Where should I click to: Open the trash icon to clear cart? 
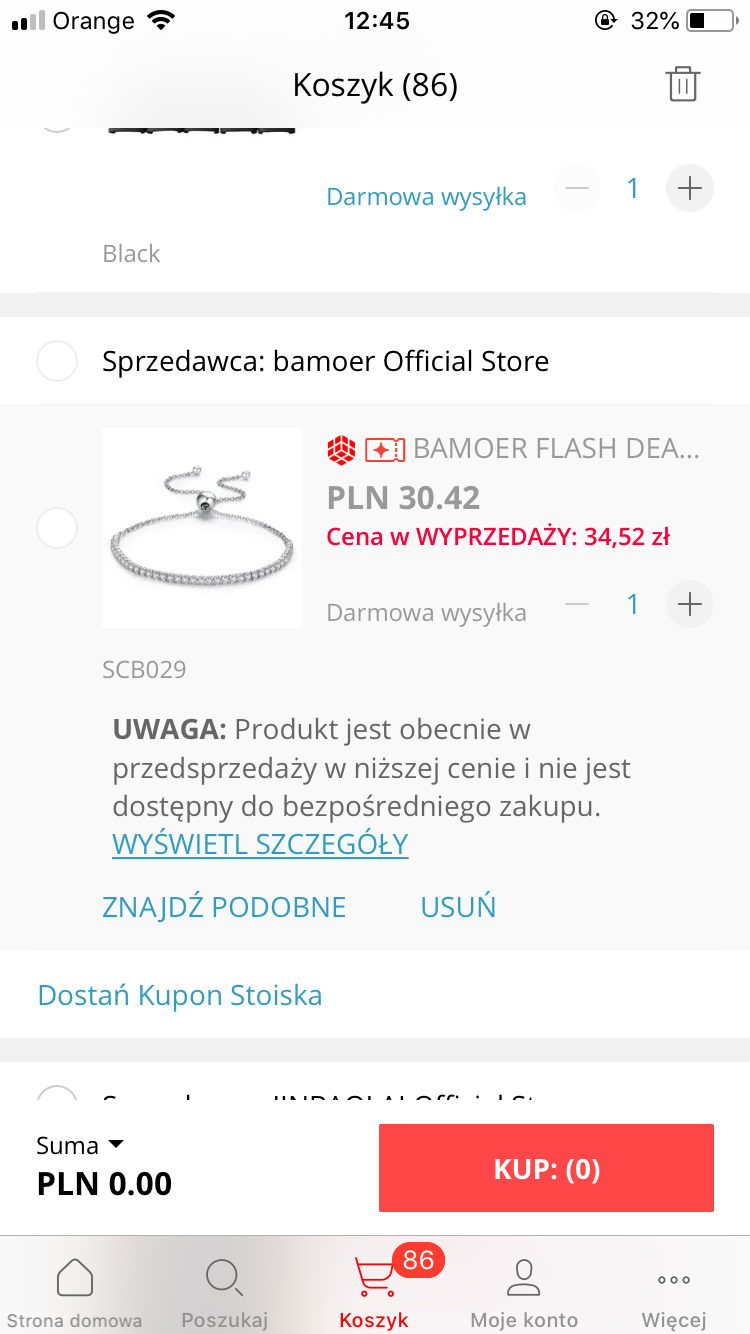[683, 85]
